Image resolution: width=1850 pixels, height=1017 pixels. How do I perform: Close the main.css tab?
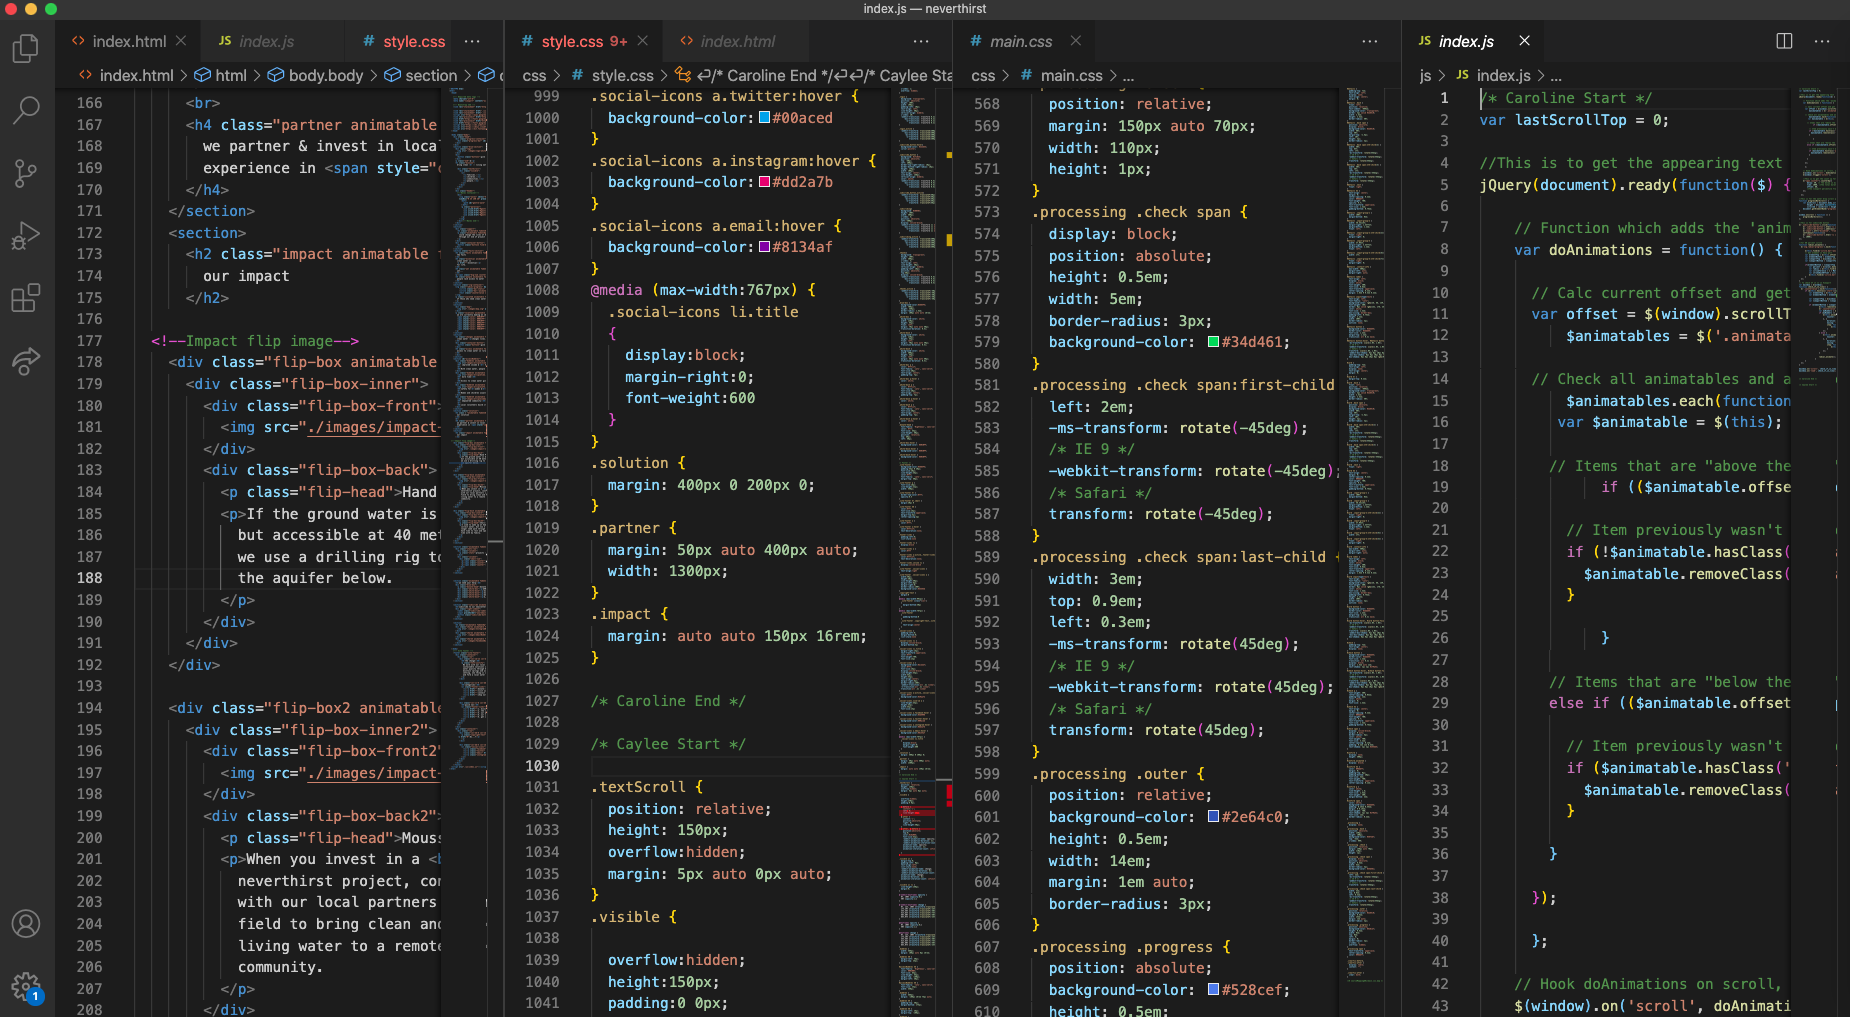click(x=1076, y=41)
